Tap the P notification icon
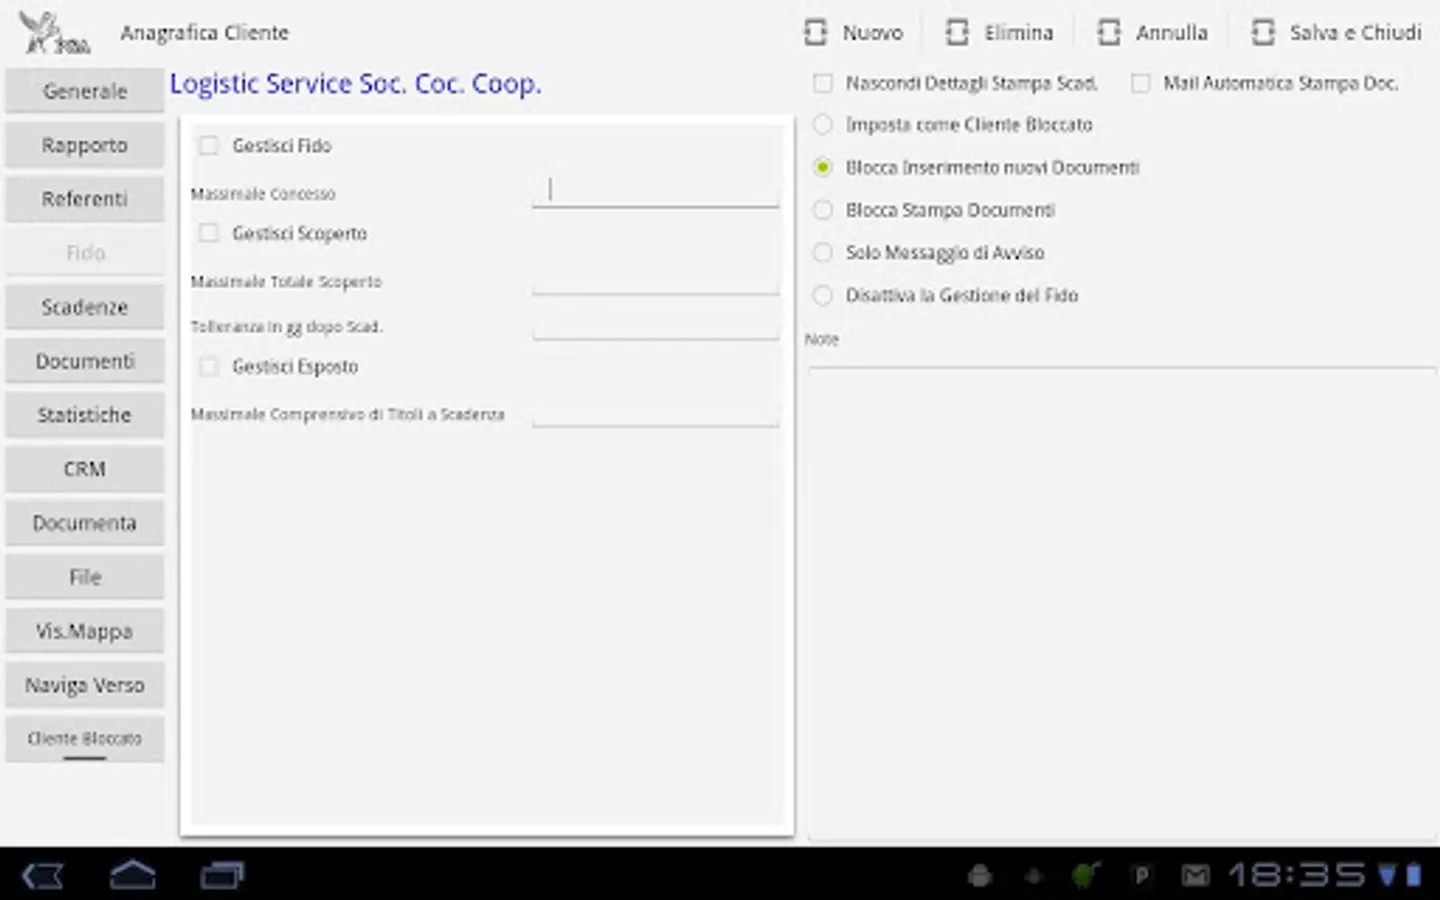This screenshot has width=1440, height=900. 1141,876
